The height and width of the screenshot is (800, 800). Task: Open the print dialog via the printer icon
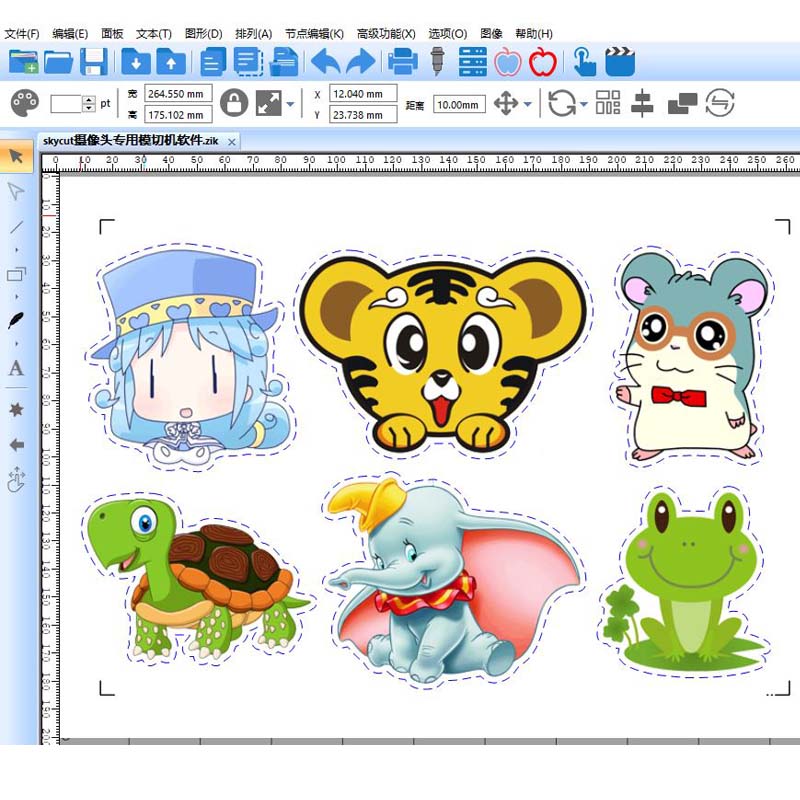403,62
